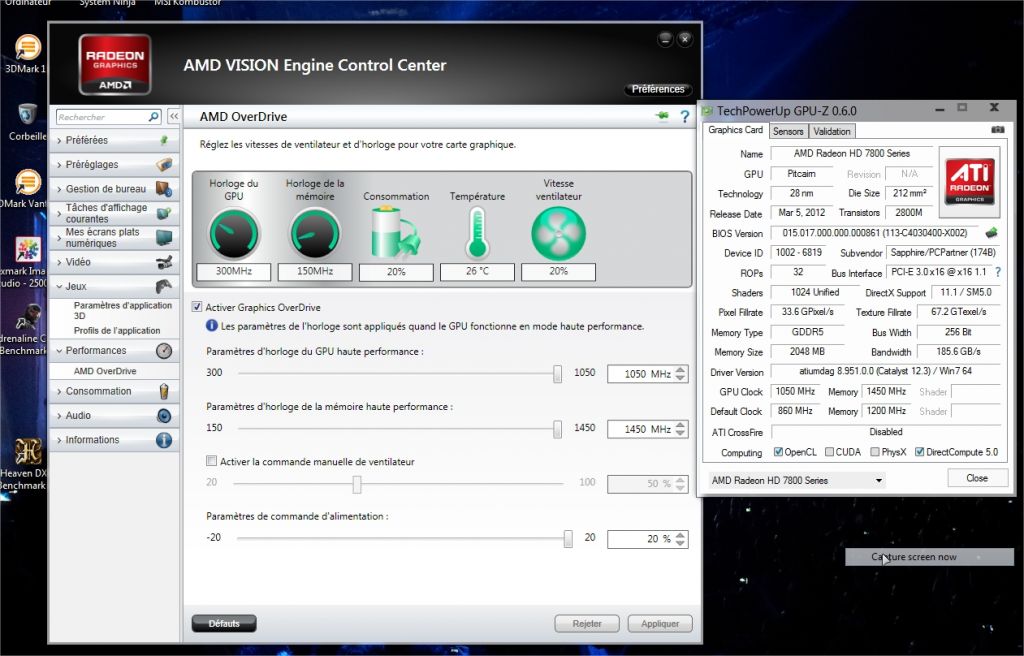
Task: Select Graphics Card tab in GPU-Z
Action: point(735,130)
